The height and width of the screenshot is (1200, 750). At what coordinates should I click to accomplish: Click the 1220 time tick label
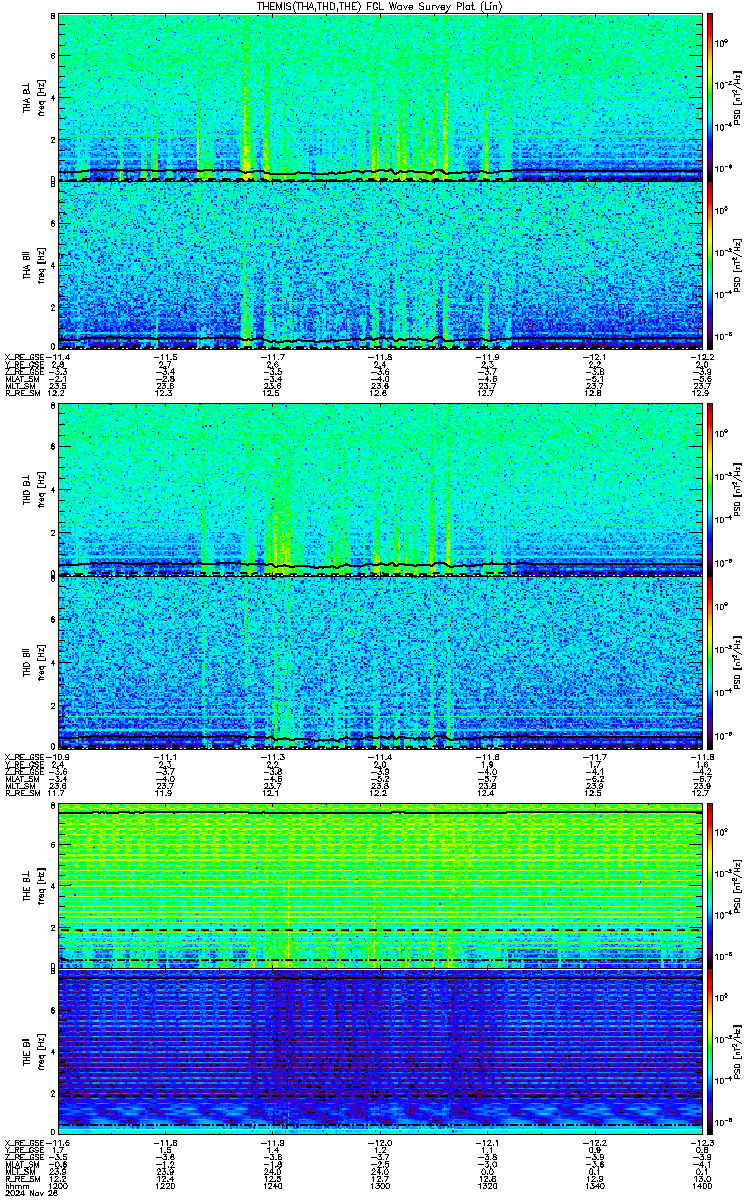pyautogui.click(x=166, y=1186)
